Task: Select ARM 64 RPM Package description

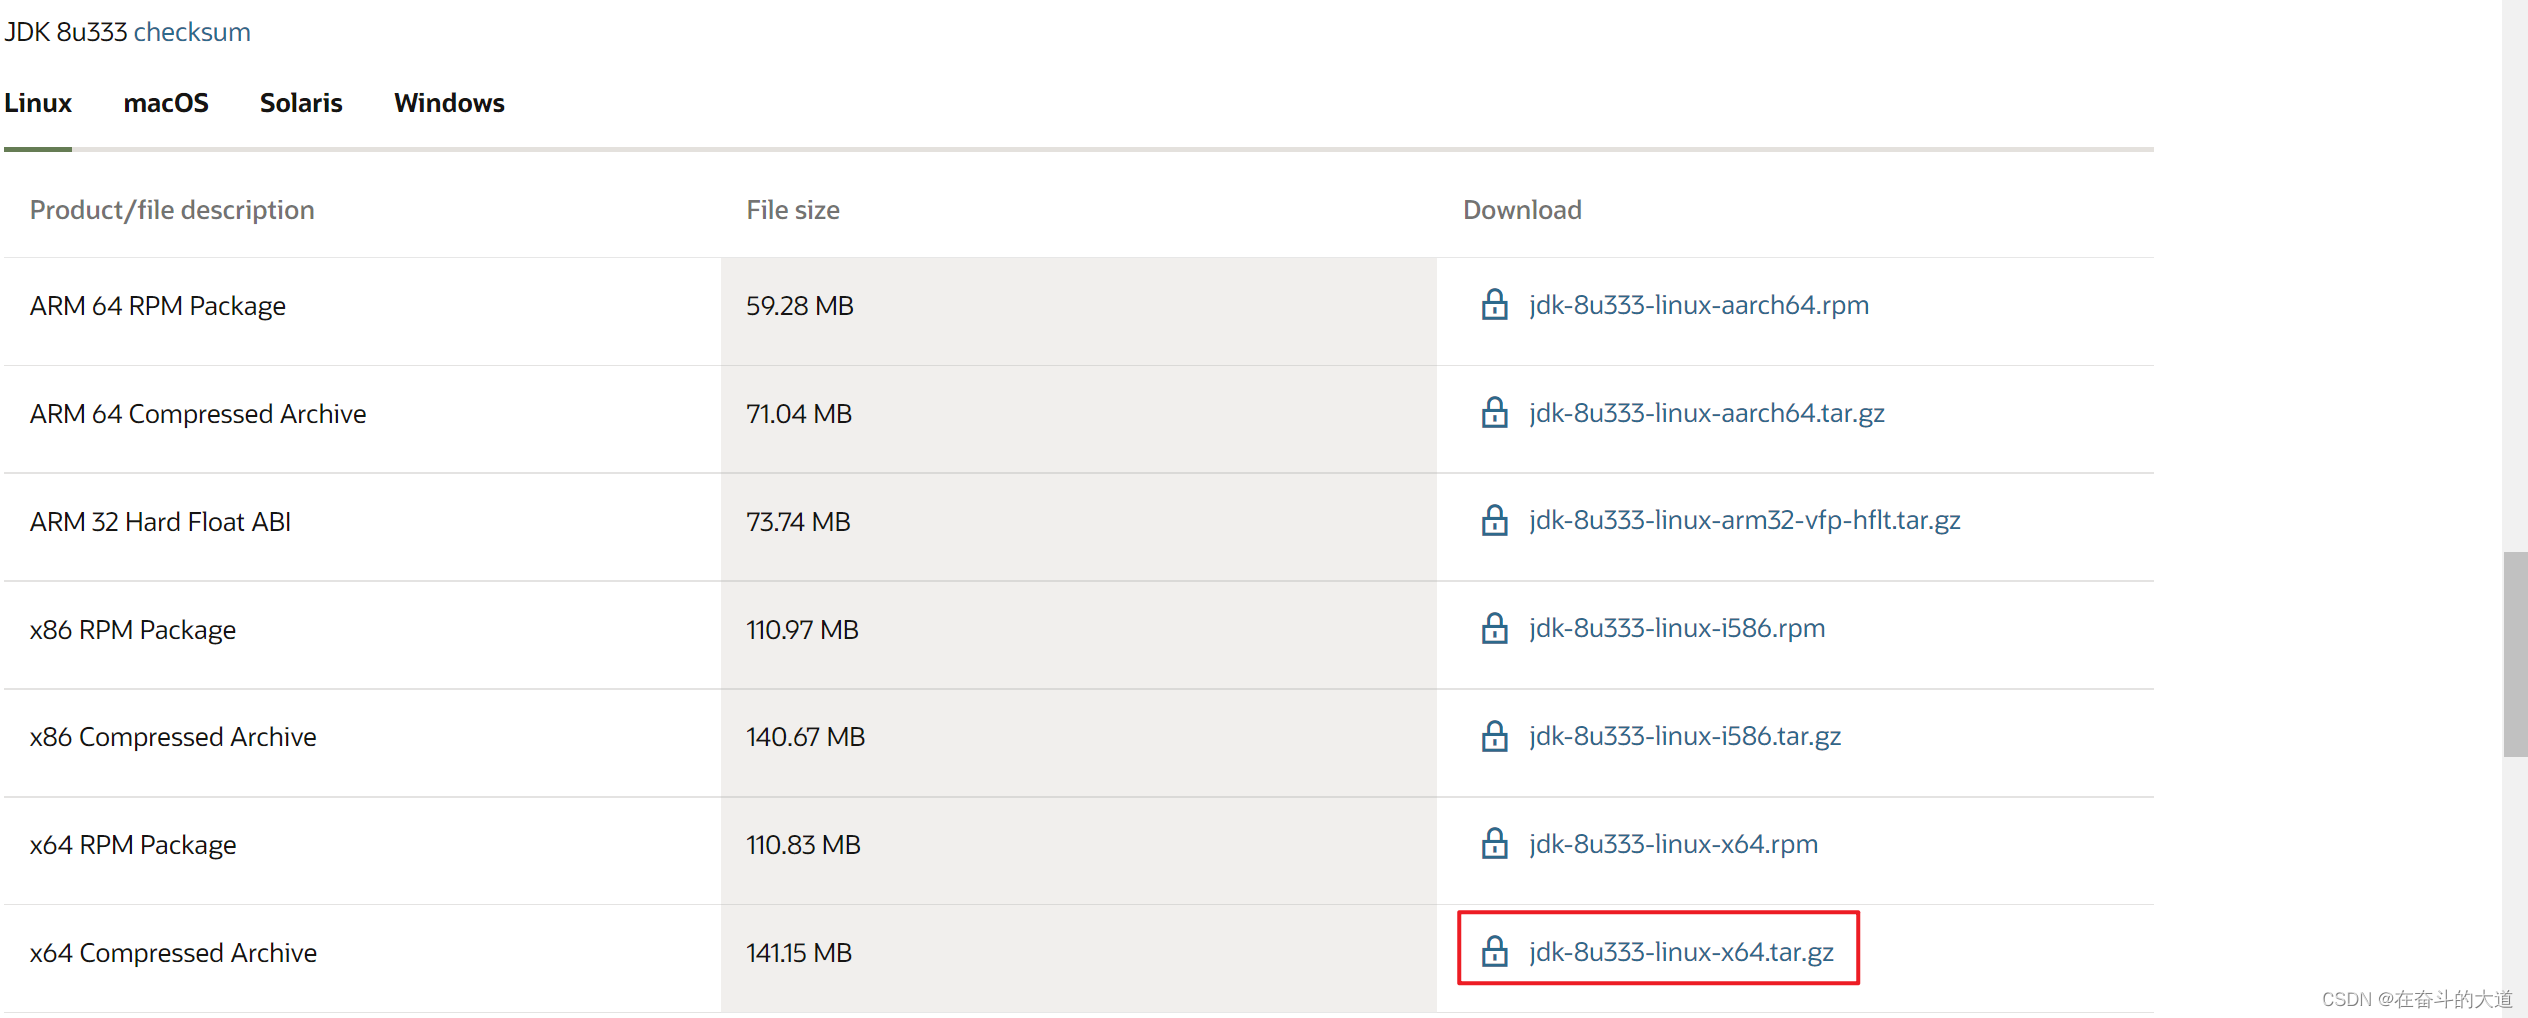Action: click(158, 306)
